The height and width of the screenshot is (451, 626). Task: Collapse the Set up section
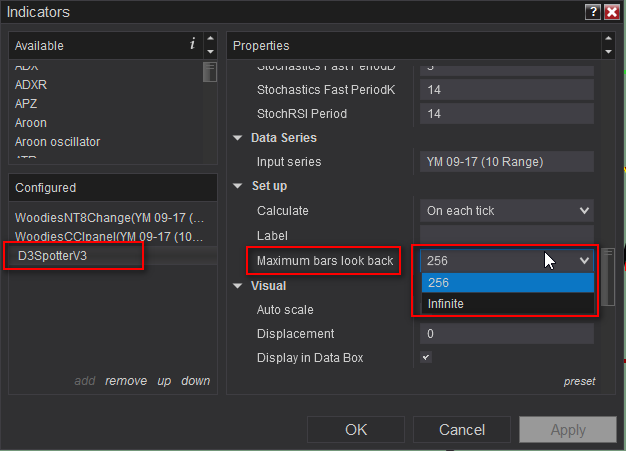click(238, 186)
